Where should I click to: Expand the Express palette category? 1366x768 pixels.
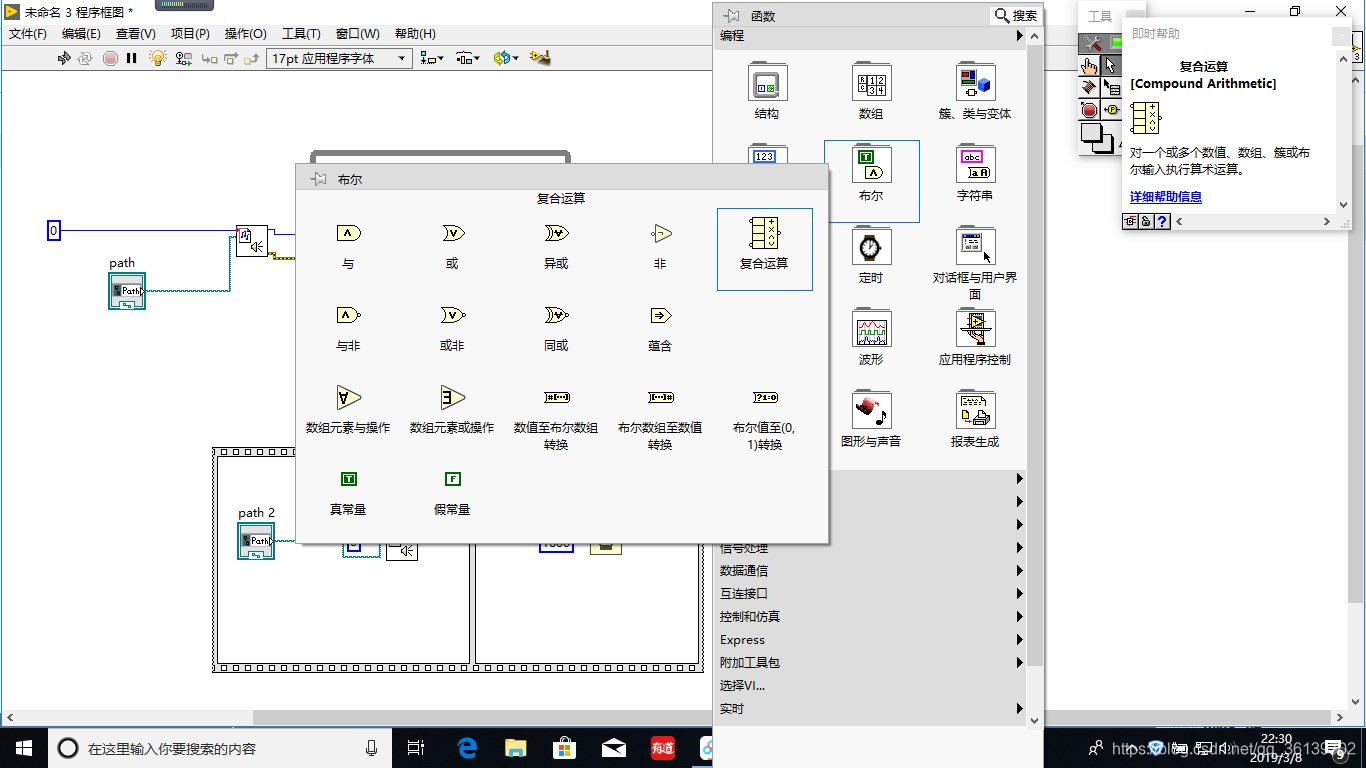[x=872, y=640]
